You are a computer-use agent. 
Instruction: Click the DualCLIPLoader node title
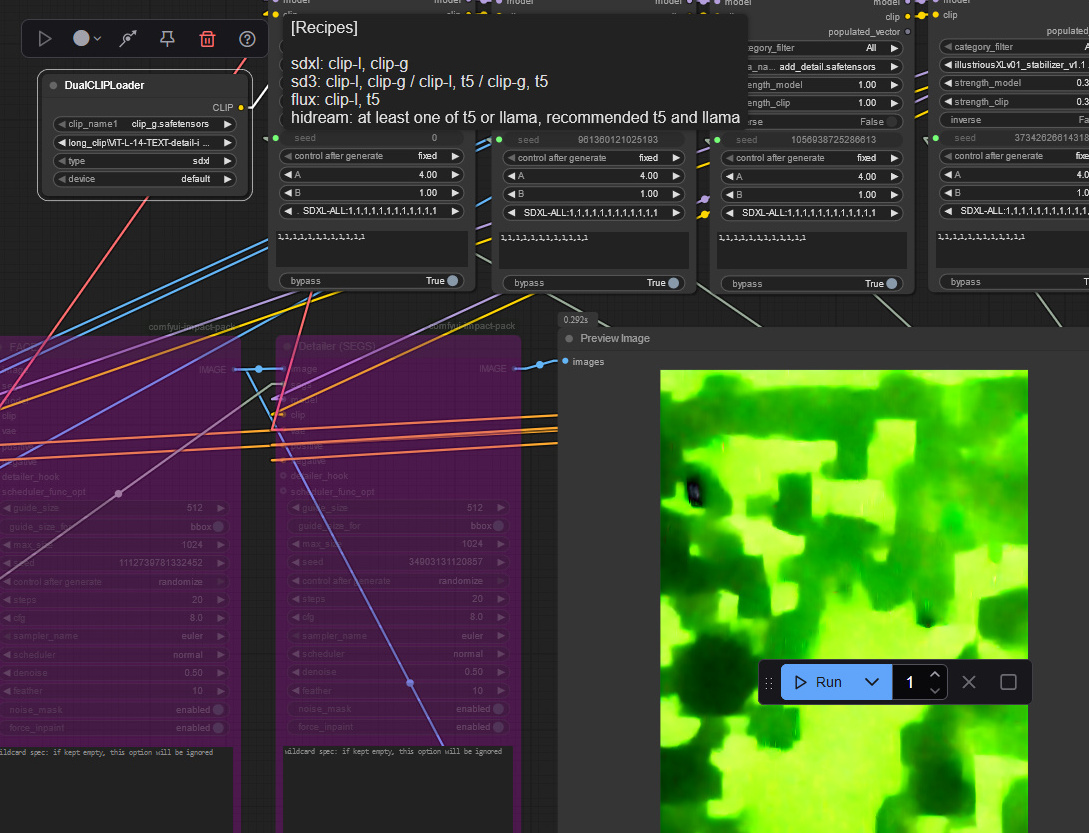click(x=104, y=85)
